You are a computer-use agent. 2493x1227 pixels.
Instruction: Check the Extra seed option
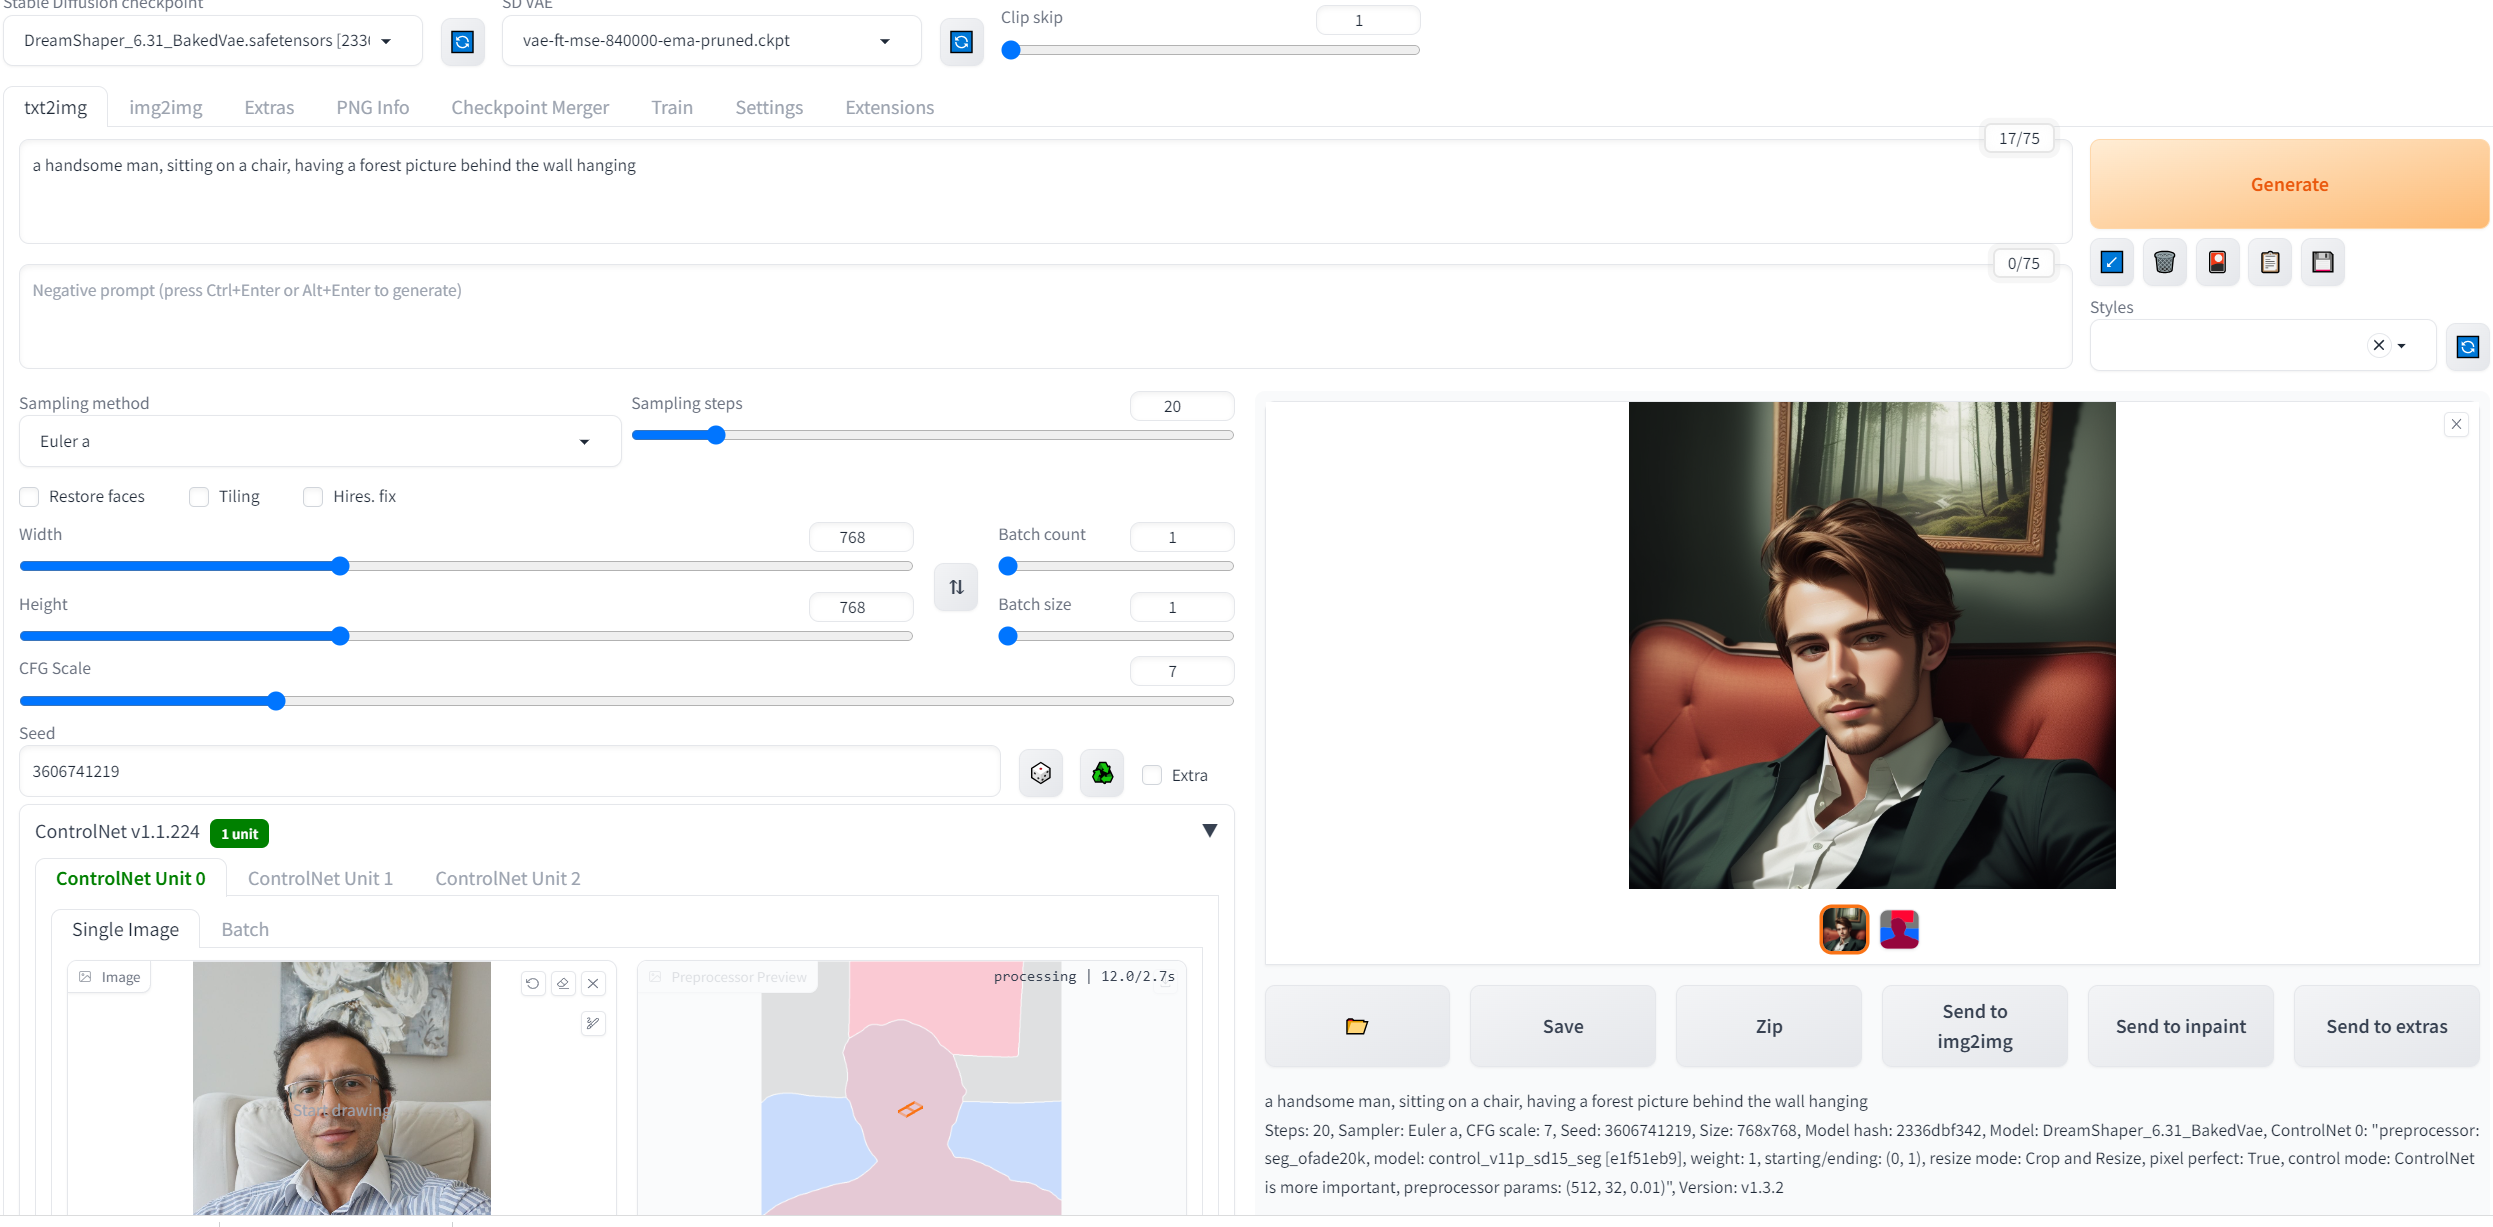coord(1152,774)
